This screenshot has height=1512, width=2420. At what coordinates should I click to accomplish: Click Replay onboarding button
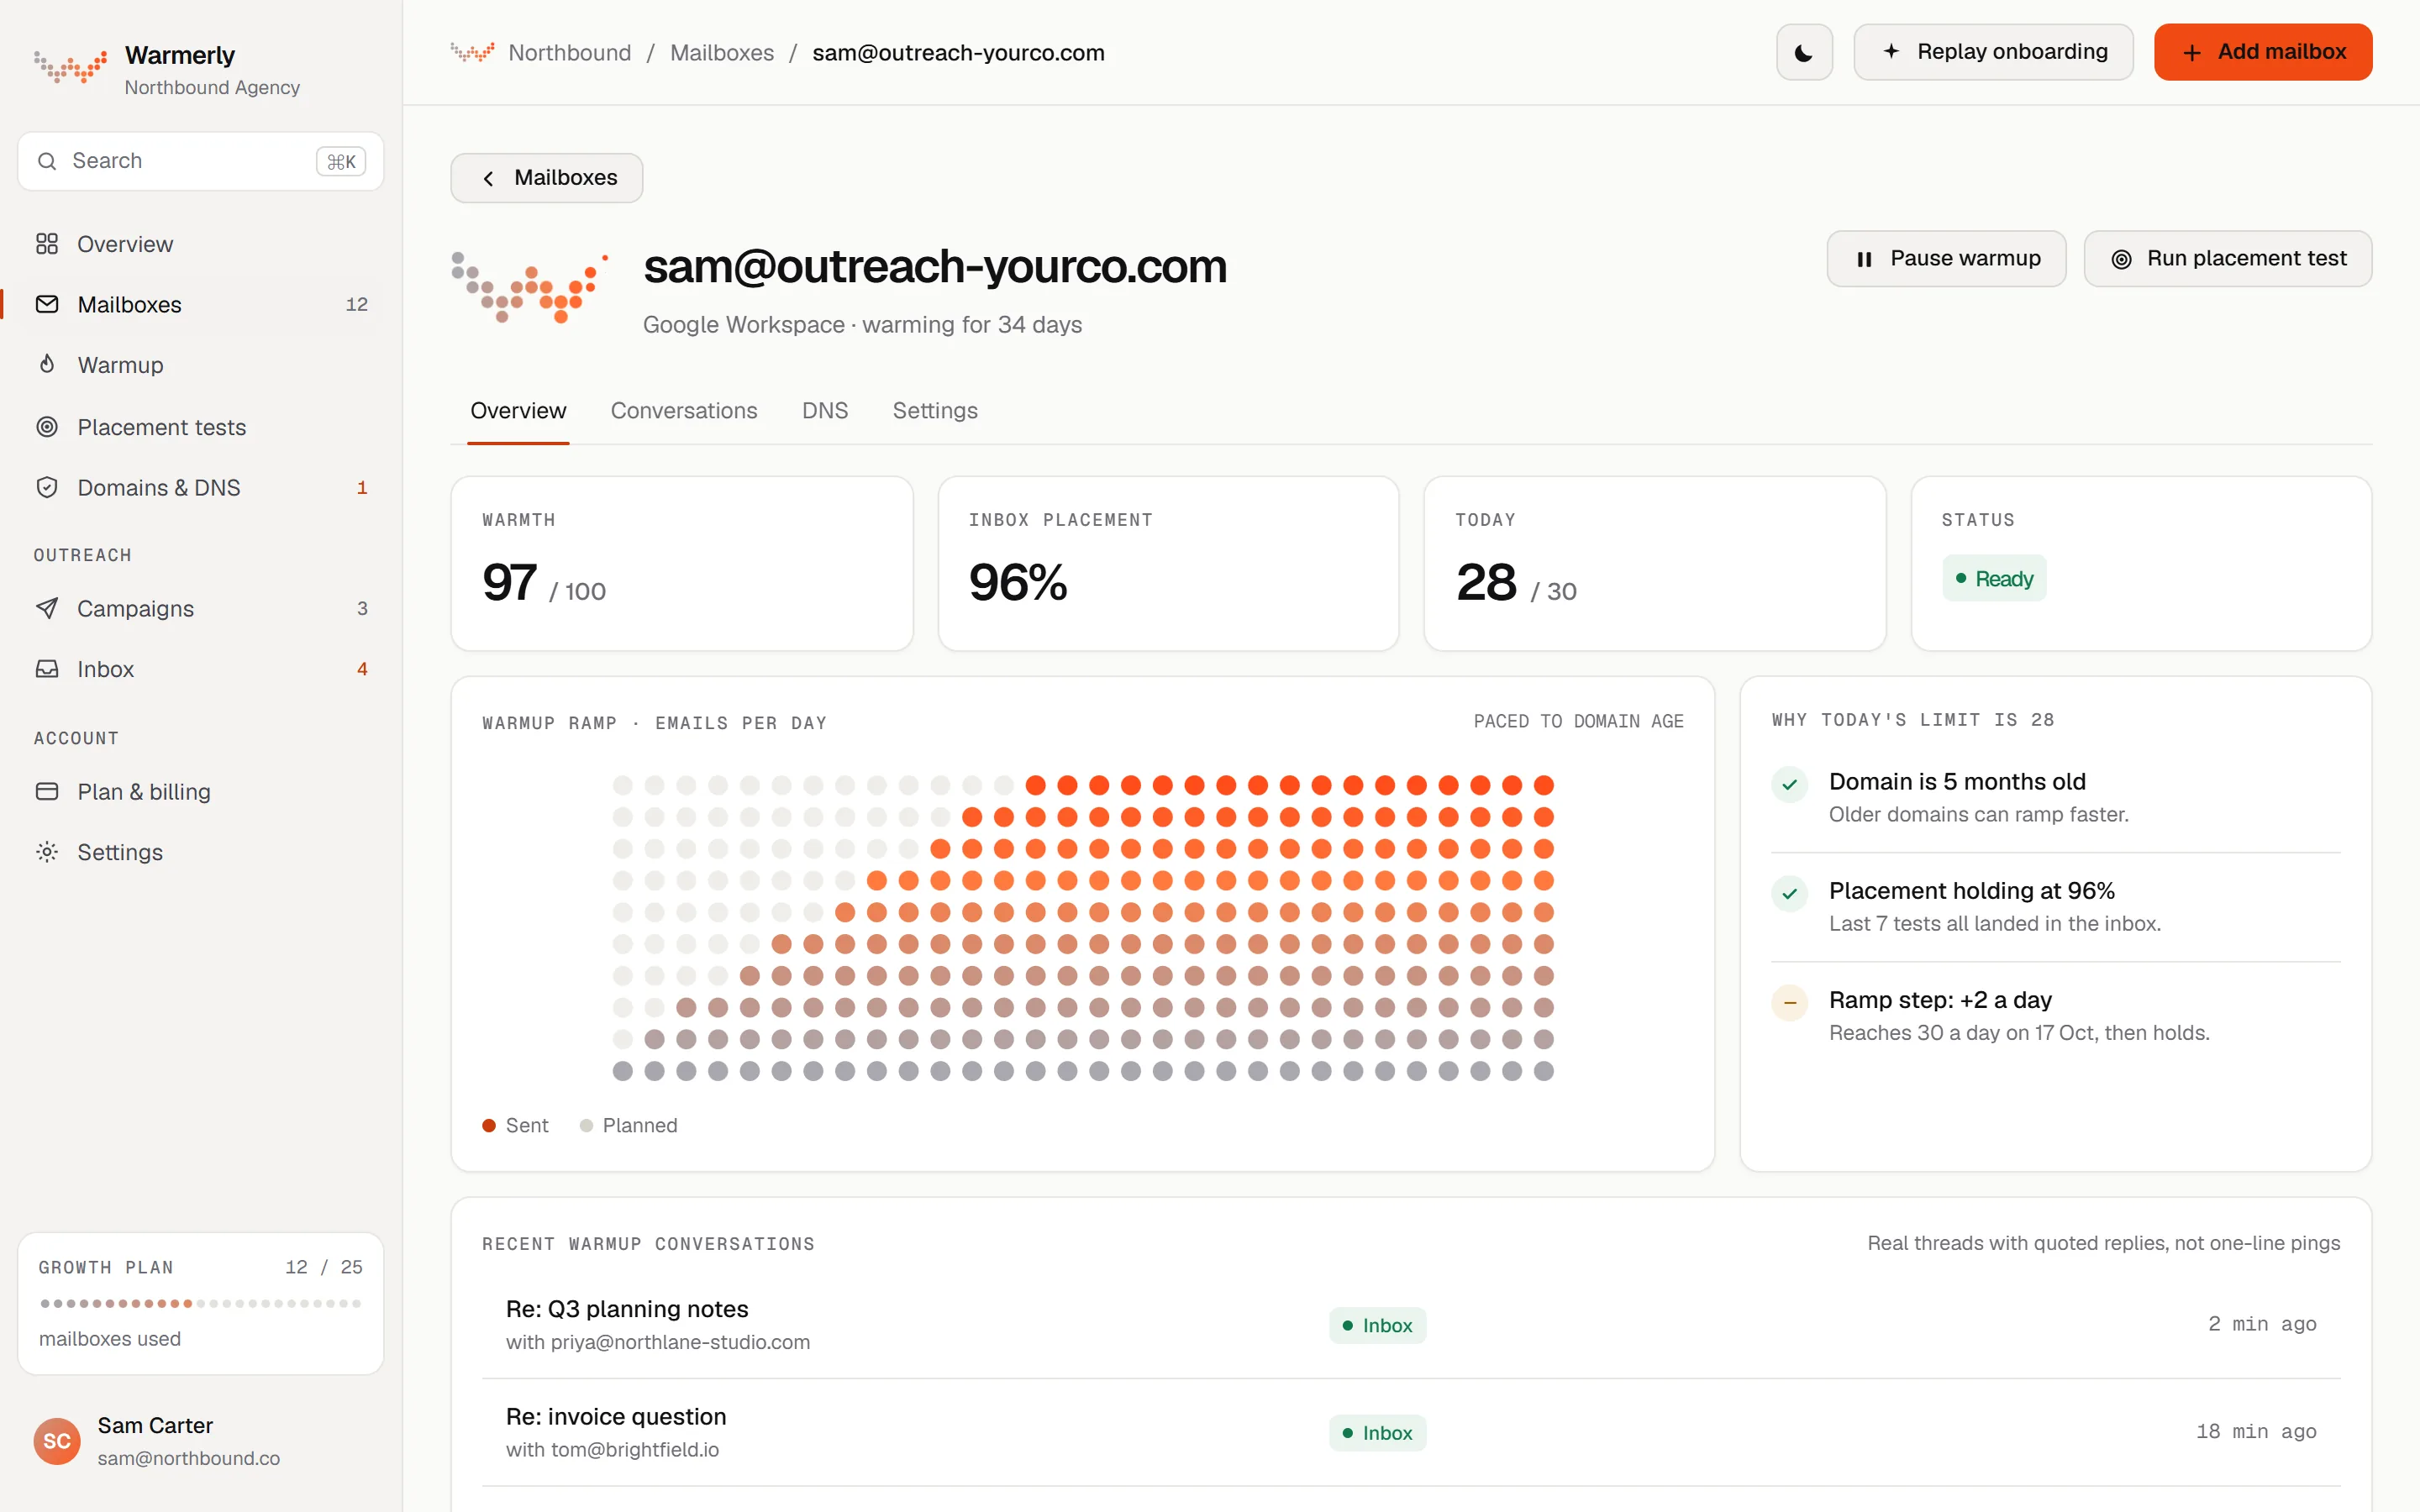pos(1993,52)
